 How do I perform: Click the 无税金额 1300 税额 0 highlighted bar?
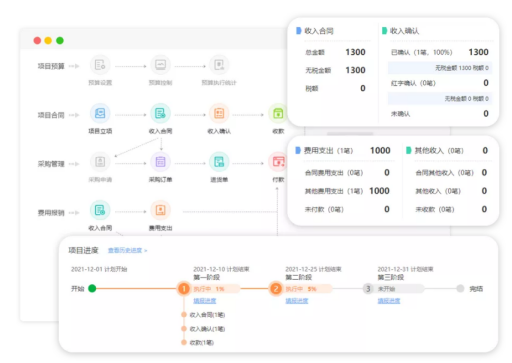click(x=440, y=68)
